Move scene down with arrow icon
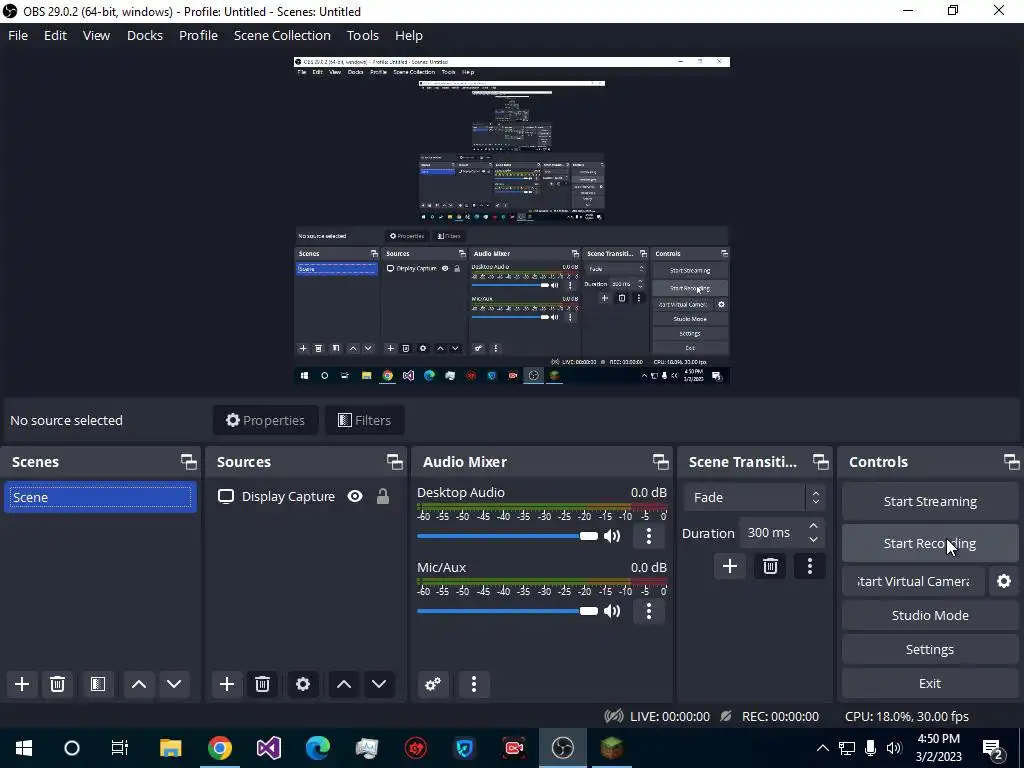1024x768 pixels. pos(174,684)
